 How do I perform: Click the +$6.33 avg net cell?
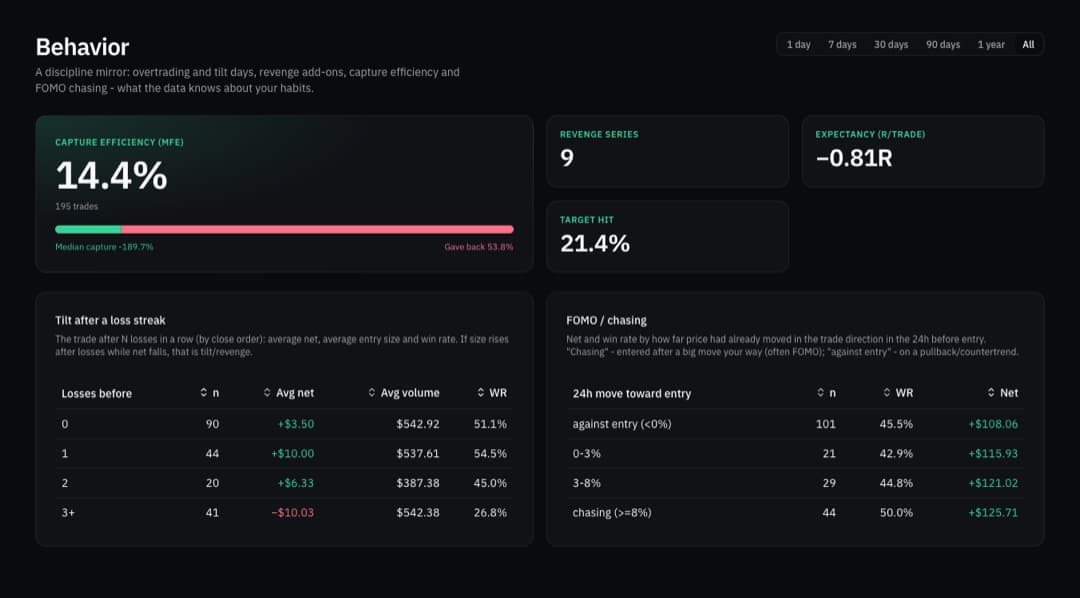click(x=295, y=483)
